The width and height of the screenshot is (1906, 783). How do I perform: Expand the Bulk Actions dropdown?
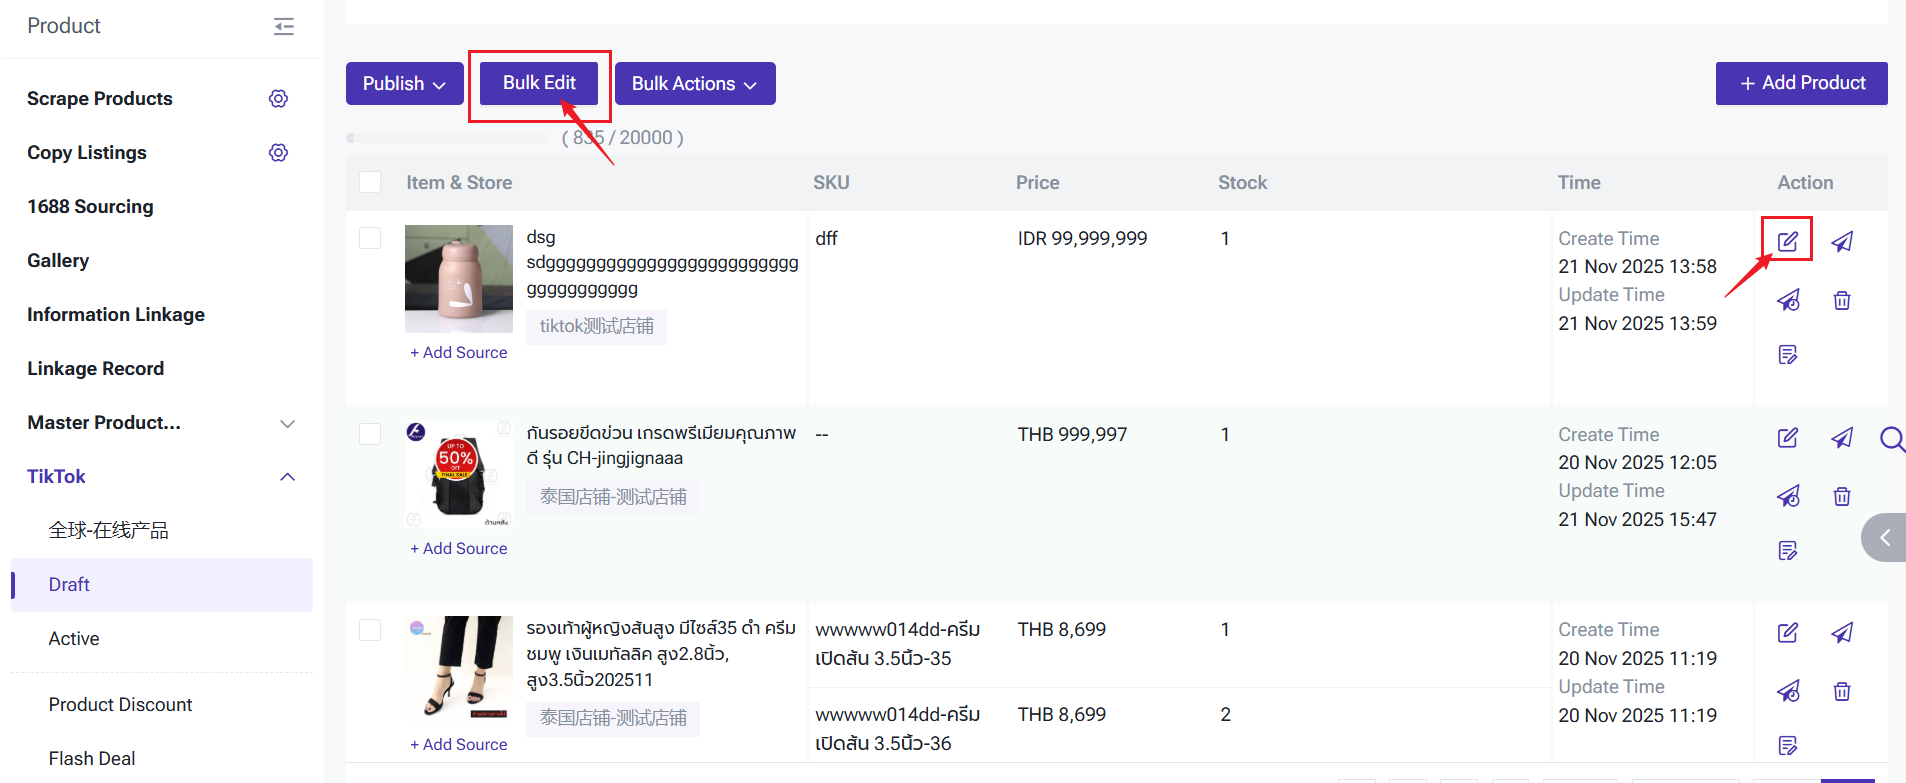pos(694,84)
